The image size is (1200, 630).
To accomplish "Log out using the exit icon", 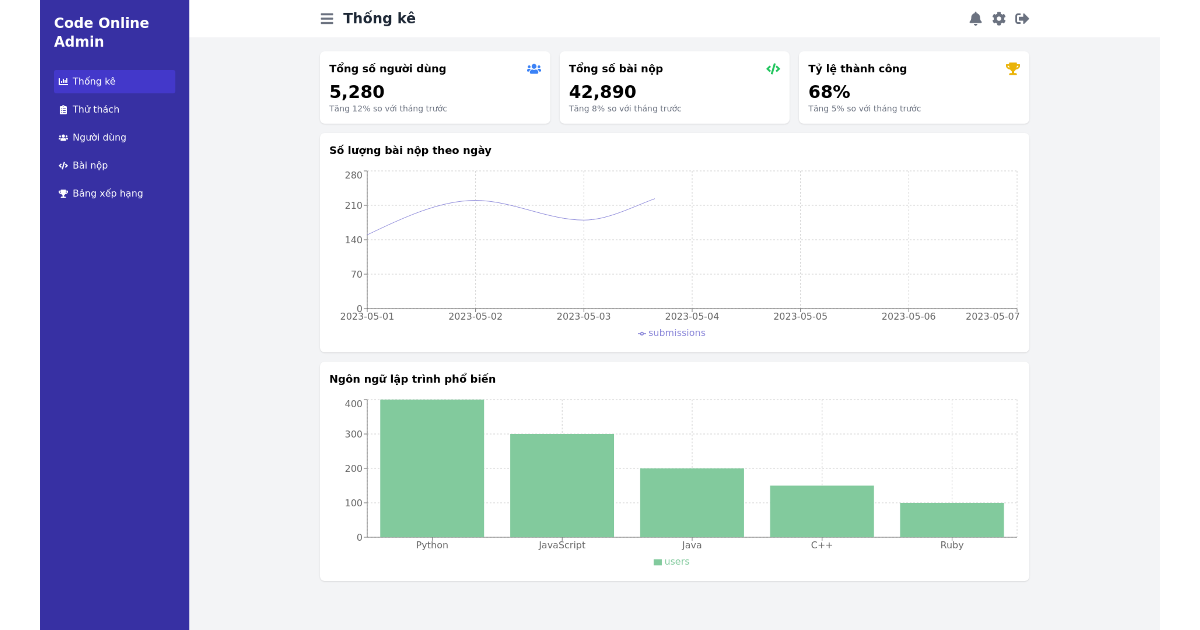I will pos(1020,17).
